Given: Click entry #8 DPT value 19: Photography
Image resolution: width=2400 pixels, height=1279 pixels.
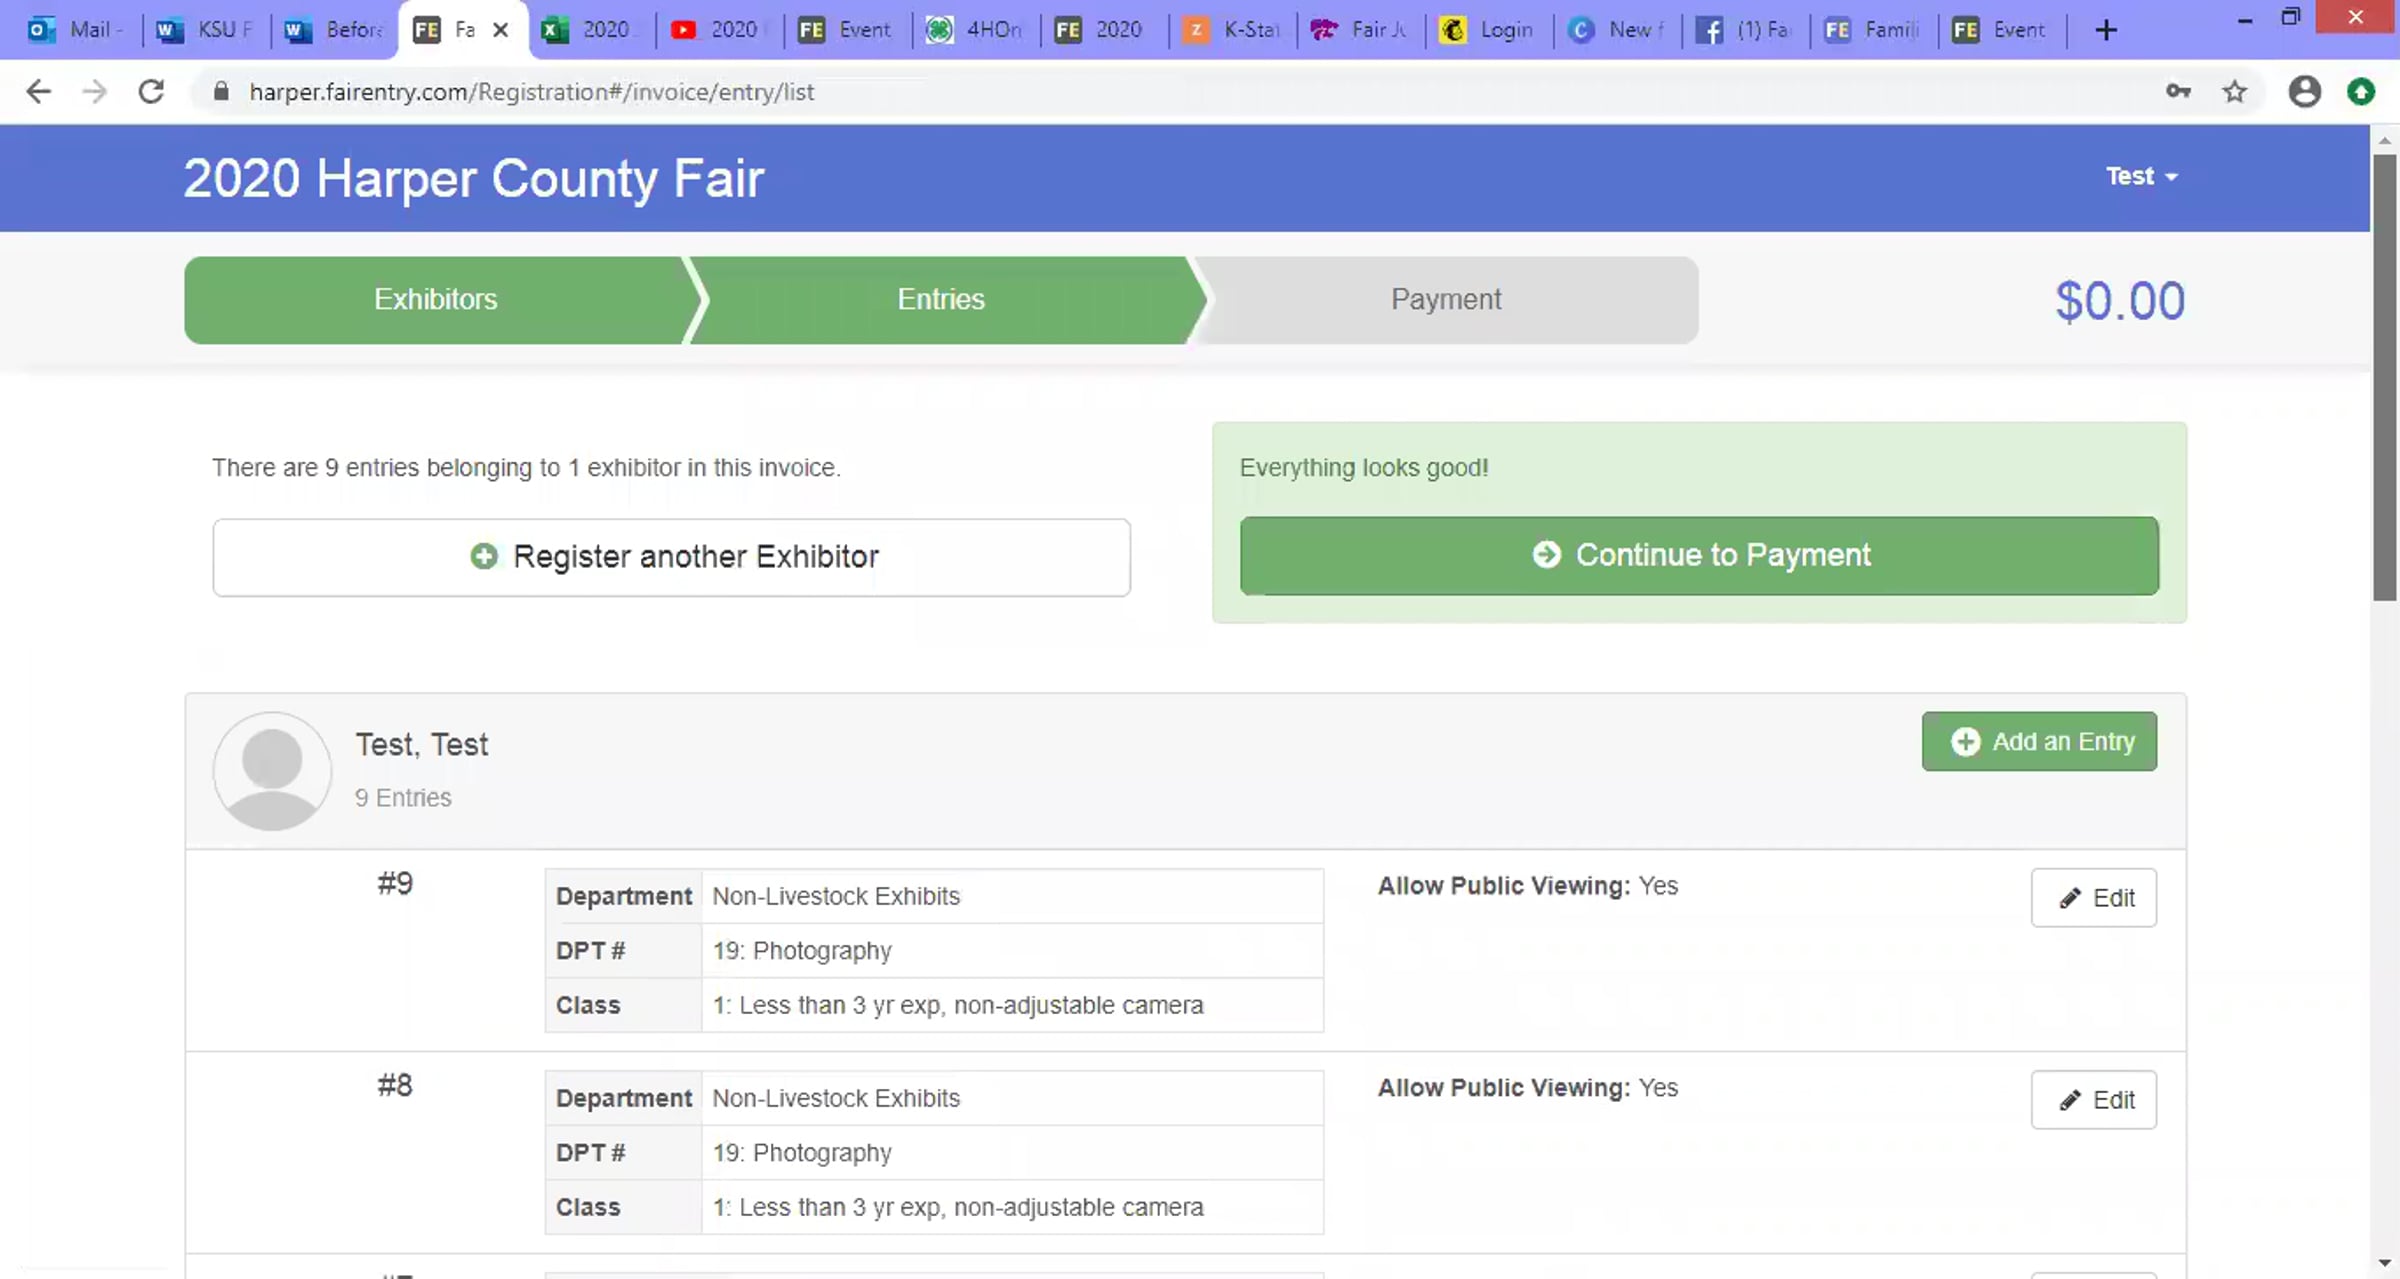Looking at the screenshot, I should tap(802, 1153).
